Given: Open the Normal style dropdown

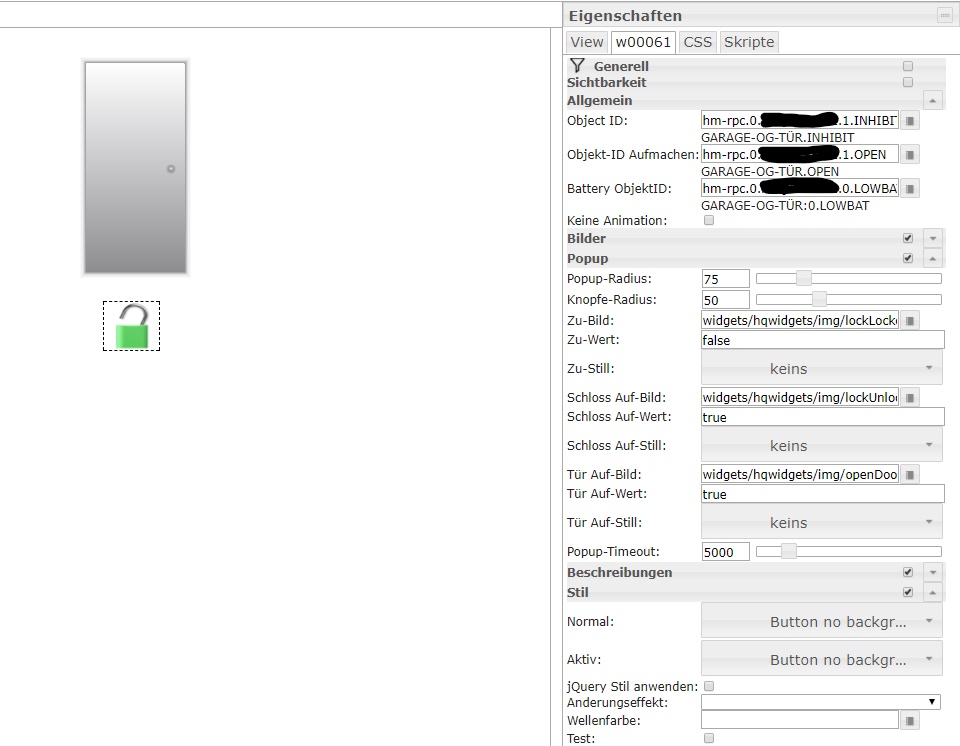Looking at the screenshot, I should tap(821, 622).
